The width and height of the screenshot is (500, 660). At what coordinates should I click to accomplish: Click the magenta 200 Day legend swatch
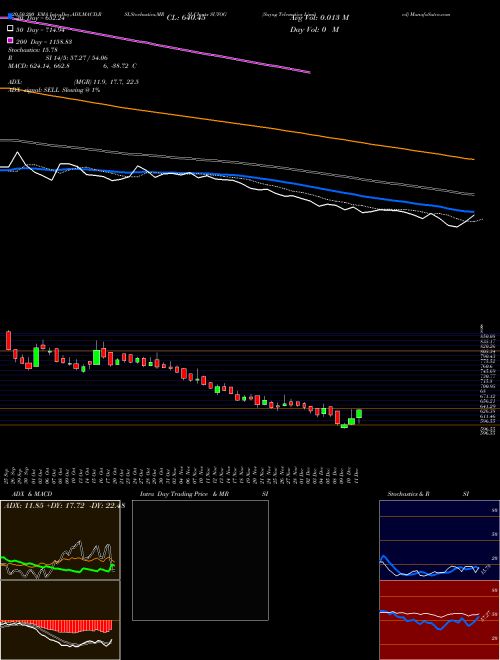(10, 41)
